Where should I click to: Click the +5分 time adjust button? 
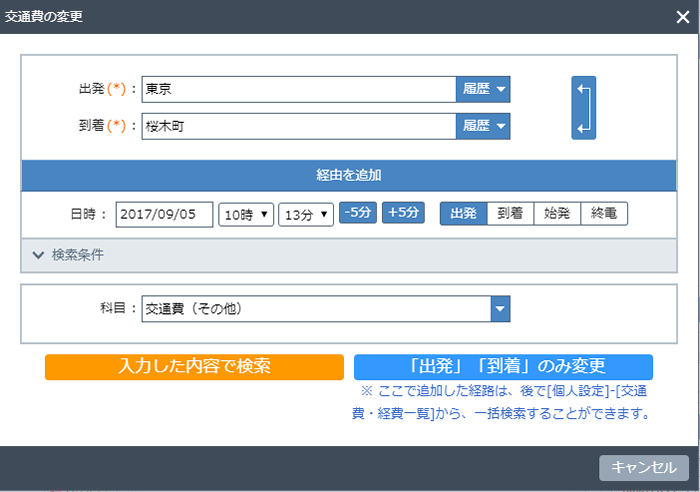[x=403, y=213]
